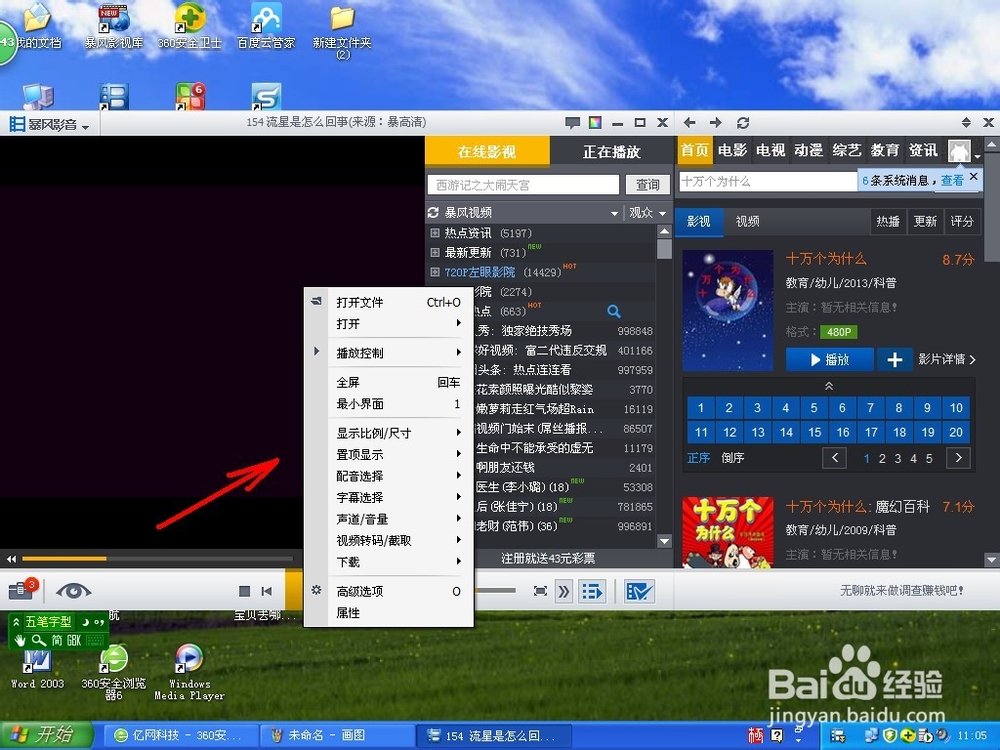Go to next episode page arrow
Image resolution: width=1000 pixels, height=750 pixels.
(958, 457)
